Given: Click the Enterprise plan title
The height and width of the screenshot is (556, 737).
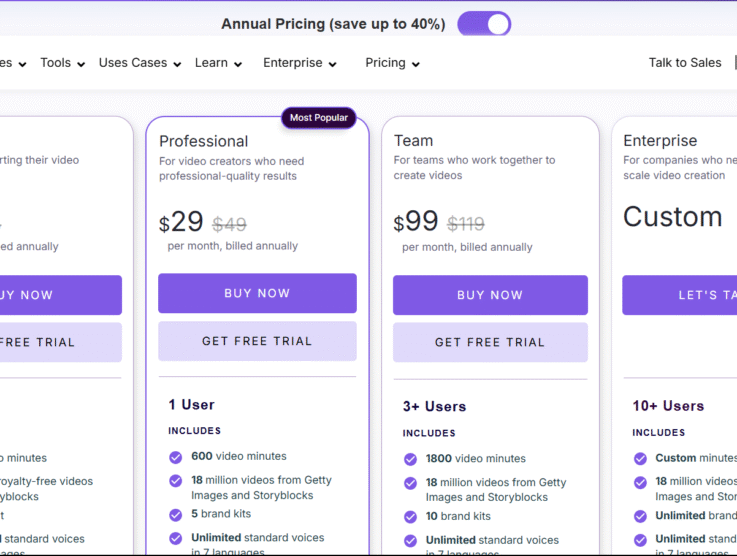Looking at the screenshot, I should pos(660,141).
